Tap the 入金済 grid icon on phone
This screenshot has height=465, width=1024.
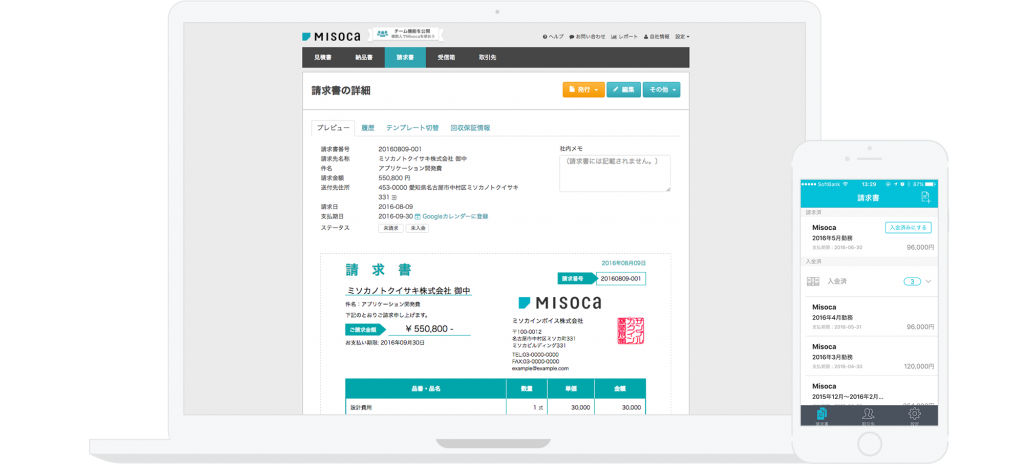[813, 281]
